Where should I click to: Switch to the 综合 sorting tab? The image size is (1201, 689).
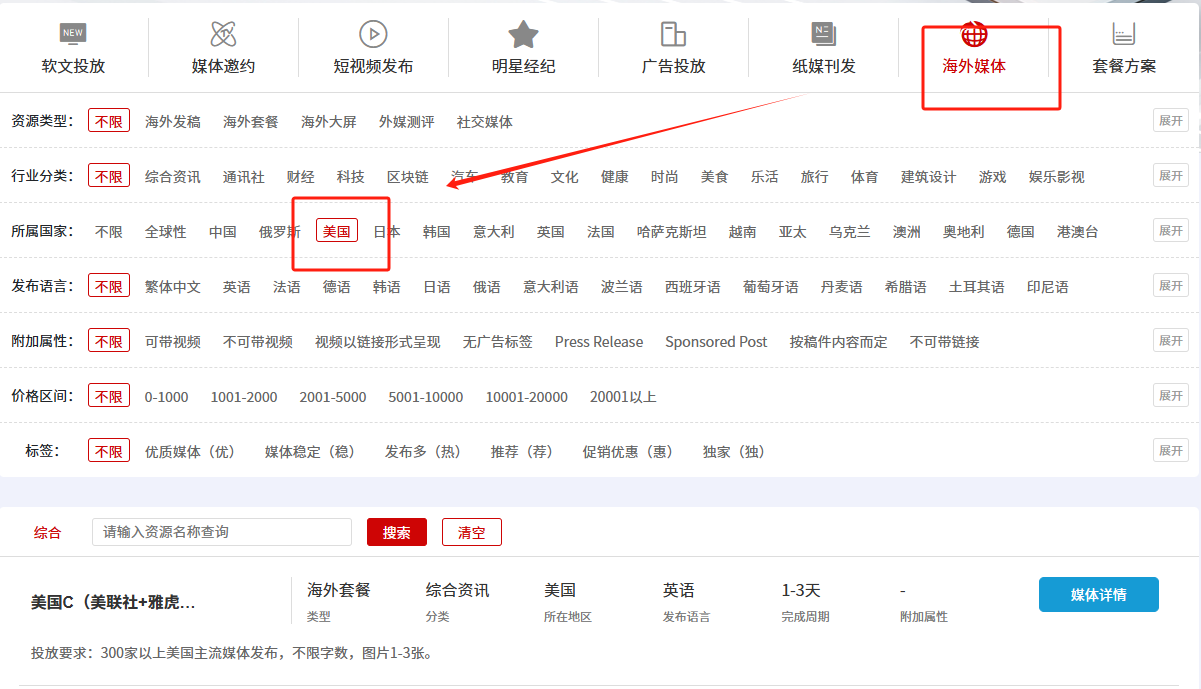(x=48, y=533)
